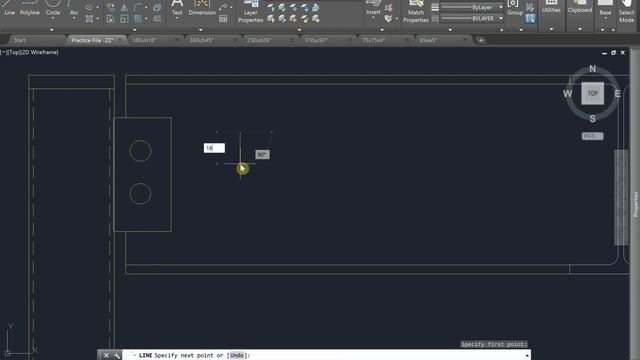Expand the Layers panel flyout
Screen dimensions: 640x360
pyautogui.click(x=299, y=30)
